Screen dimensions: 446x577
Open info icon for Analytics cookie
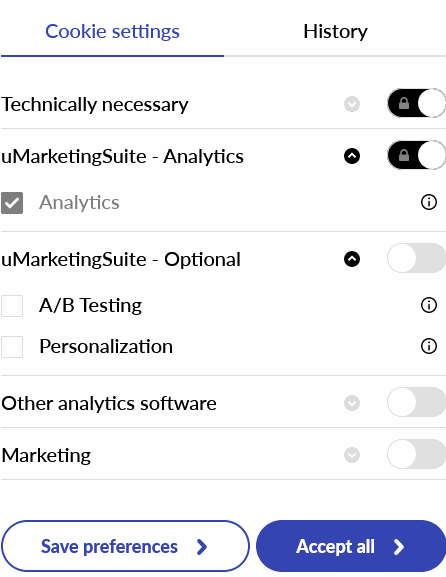pos(429,202)
